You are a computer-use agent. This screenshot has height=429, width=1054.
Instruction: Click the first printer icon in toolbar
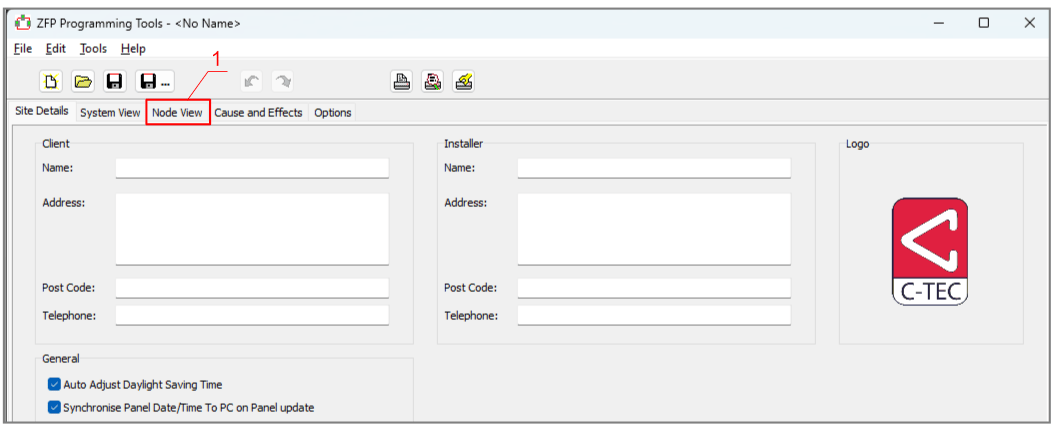pos(402,82)
